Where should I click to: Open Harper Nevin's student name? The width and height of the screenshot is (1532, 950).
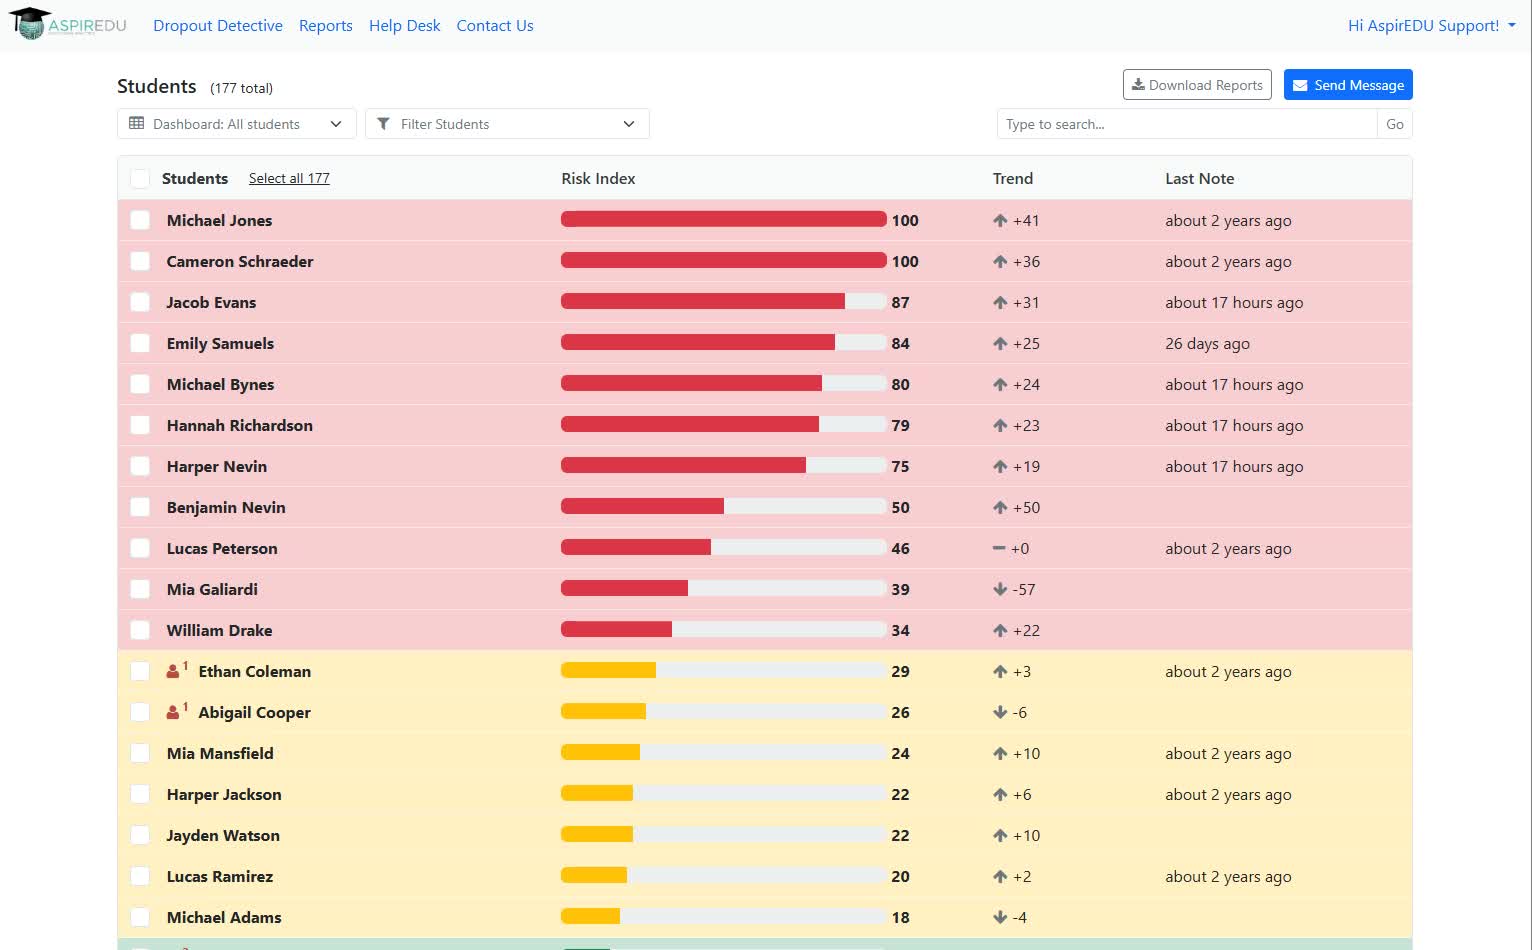pos(217,466)
